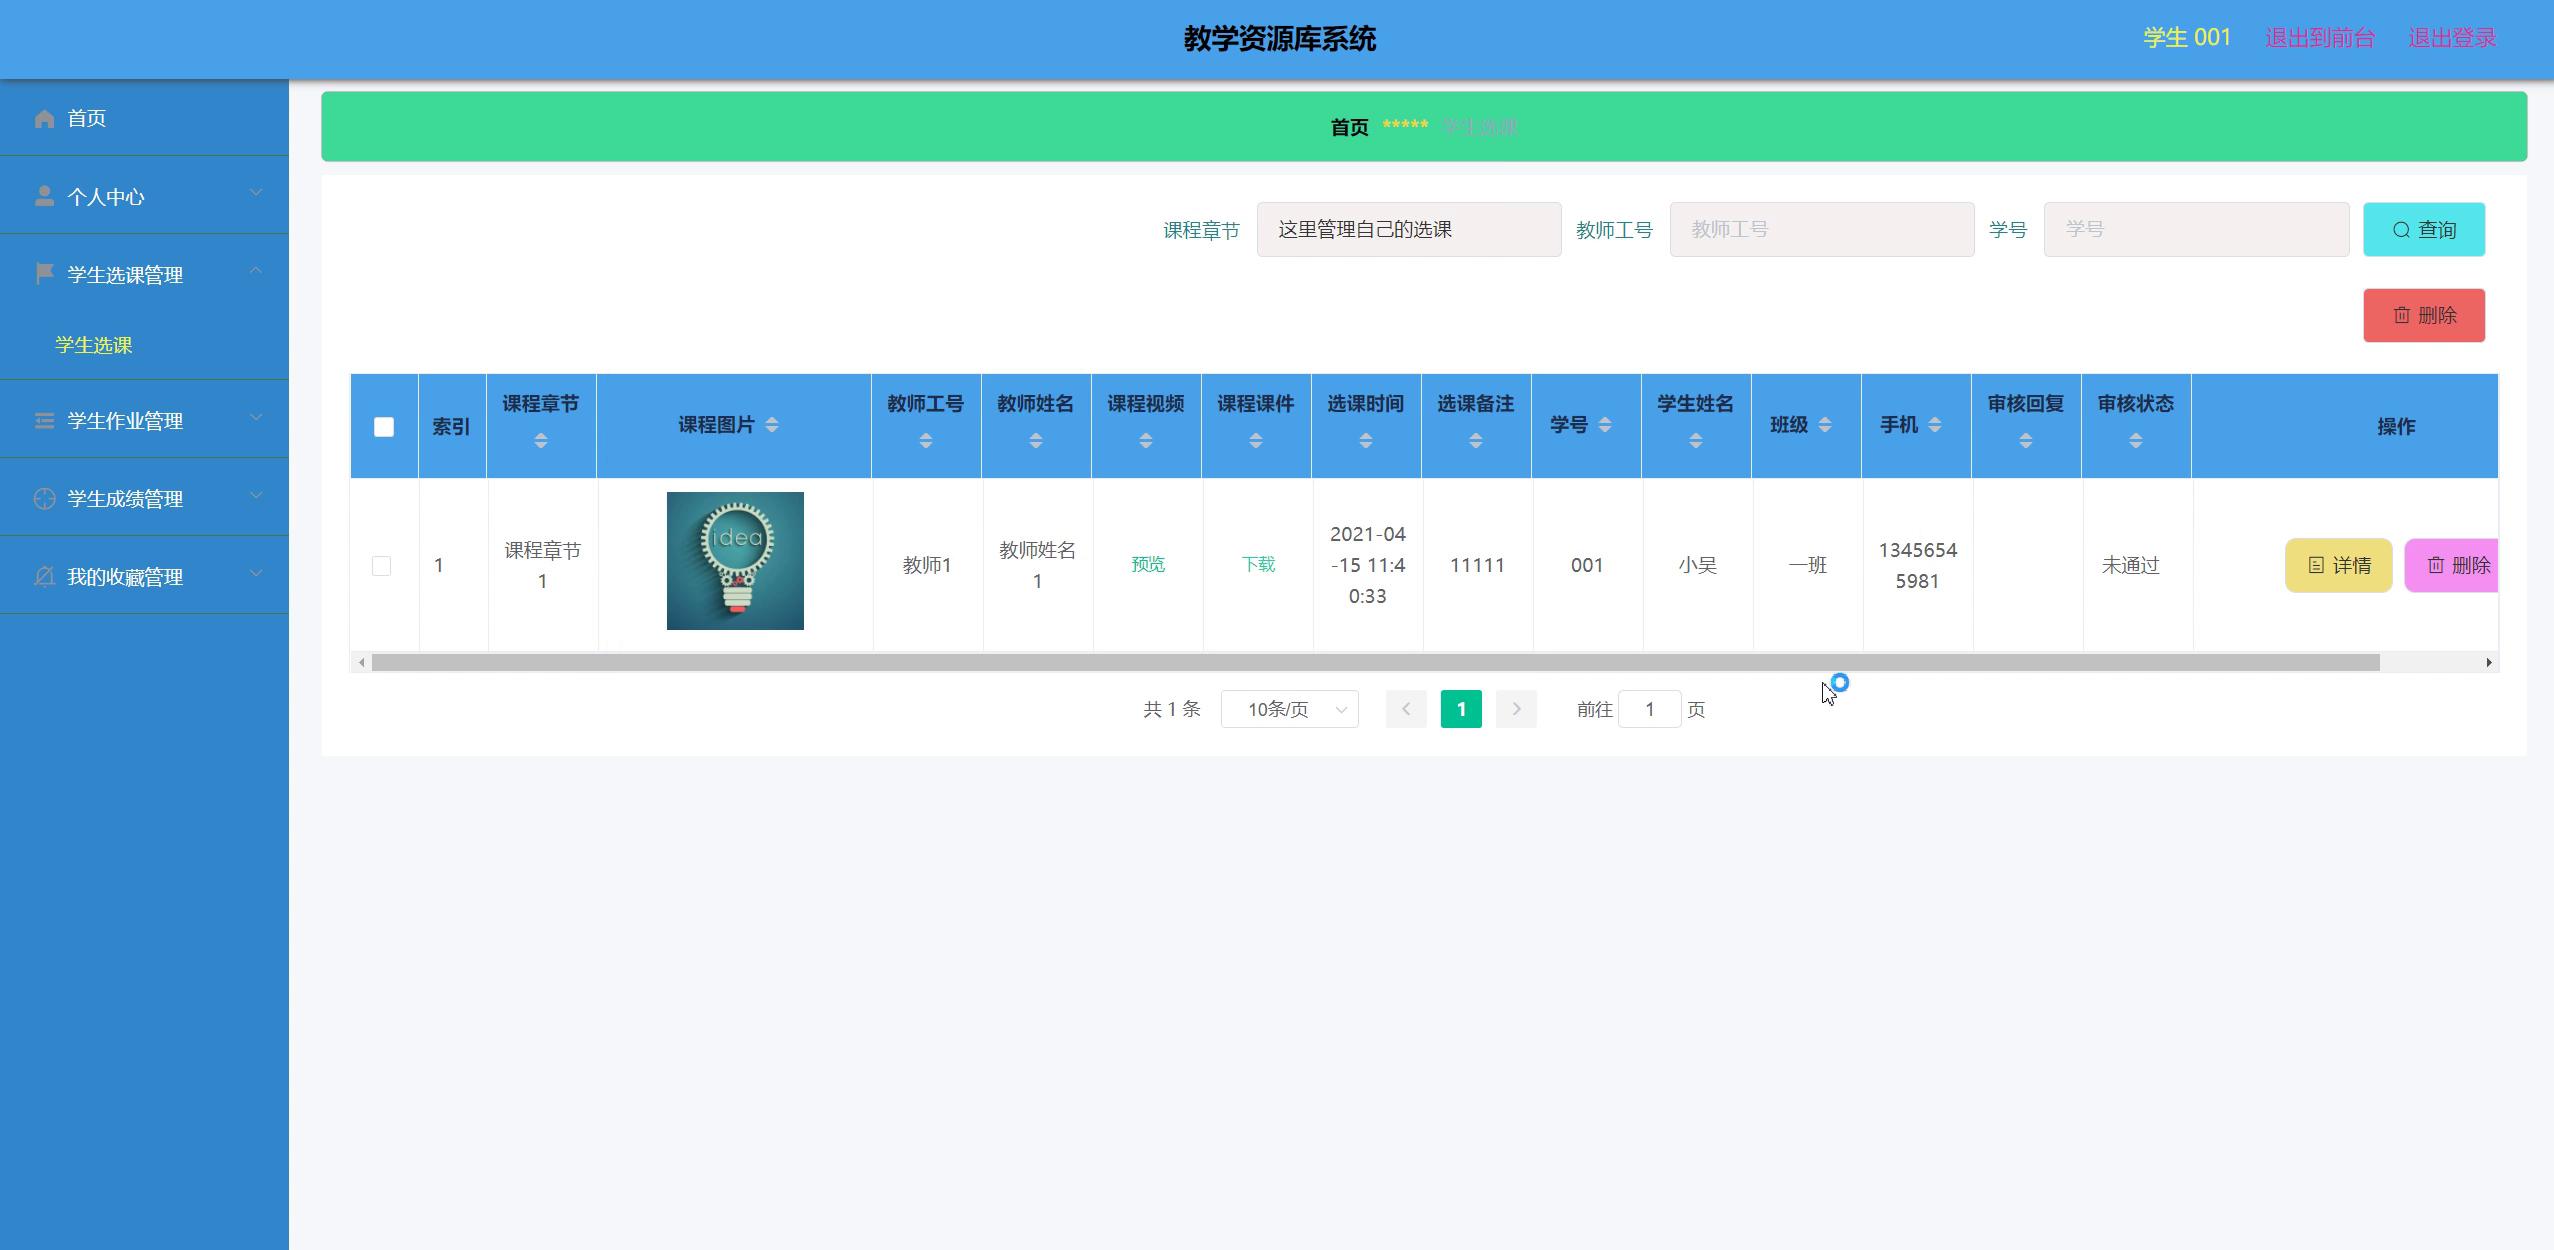Click the horizontal table scrollbar

point(1375,662)
